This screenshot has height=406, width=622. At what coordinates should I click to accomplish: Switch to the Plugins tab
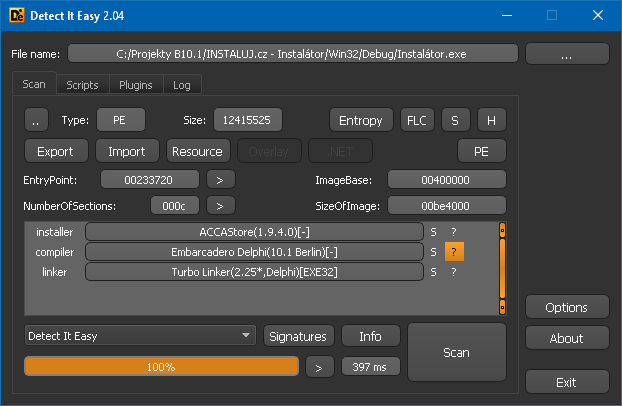coord(135,85)
